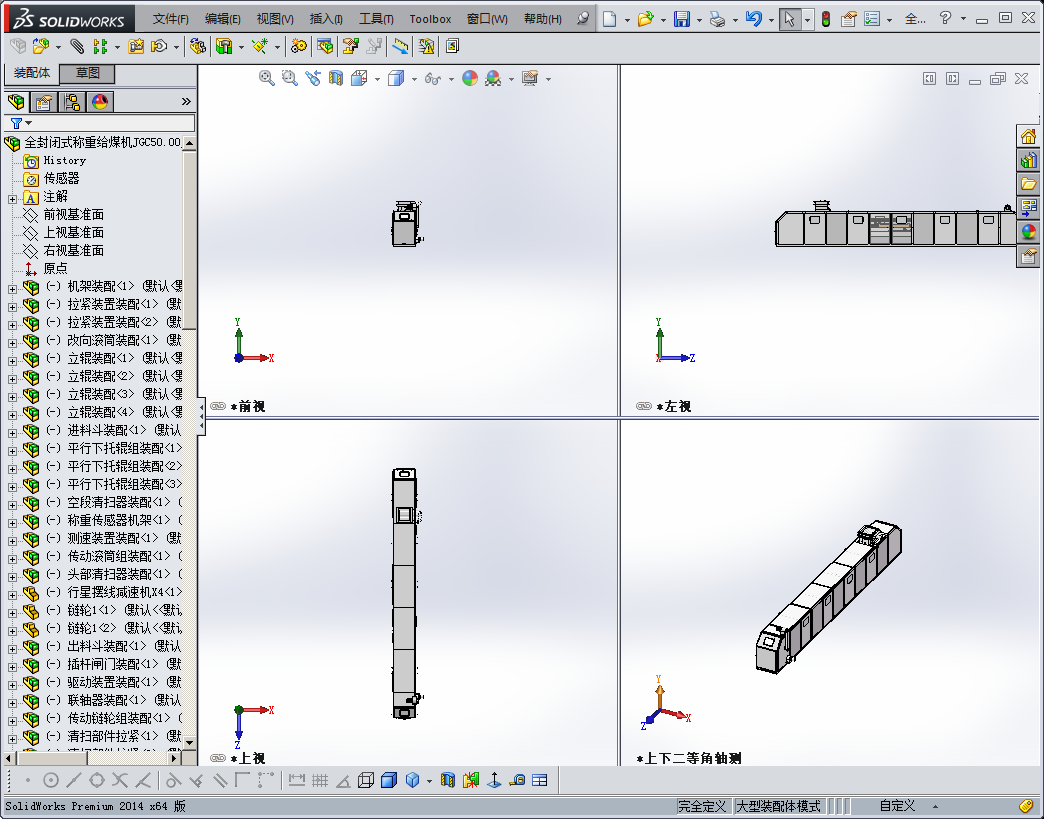Click the Open file folder icon
Viewport: 1044px width, 819px height.
645,19
